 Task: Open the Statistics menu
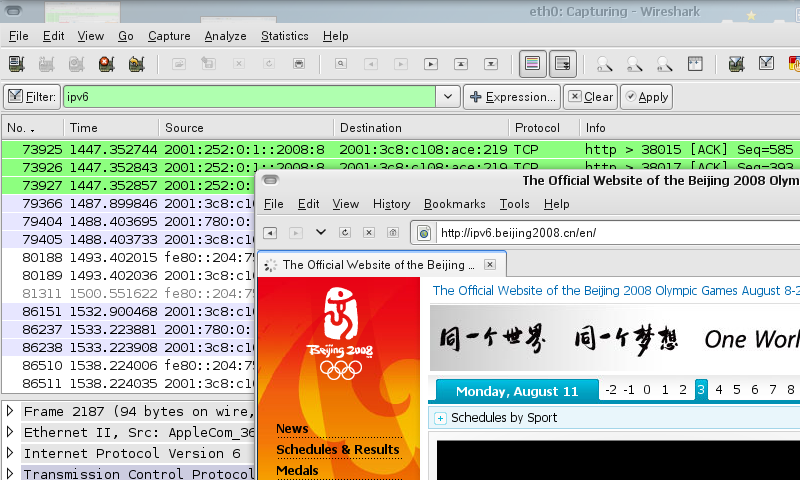[x=285, y=36]
